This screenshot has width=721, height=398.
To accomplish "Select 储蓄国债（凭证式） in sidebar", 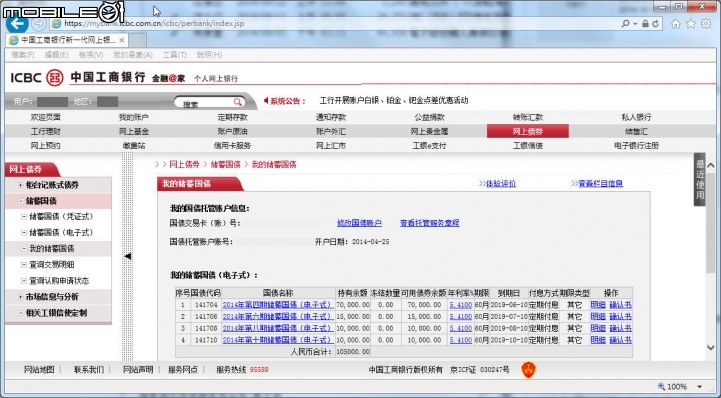I will point(62,216).
